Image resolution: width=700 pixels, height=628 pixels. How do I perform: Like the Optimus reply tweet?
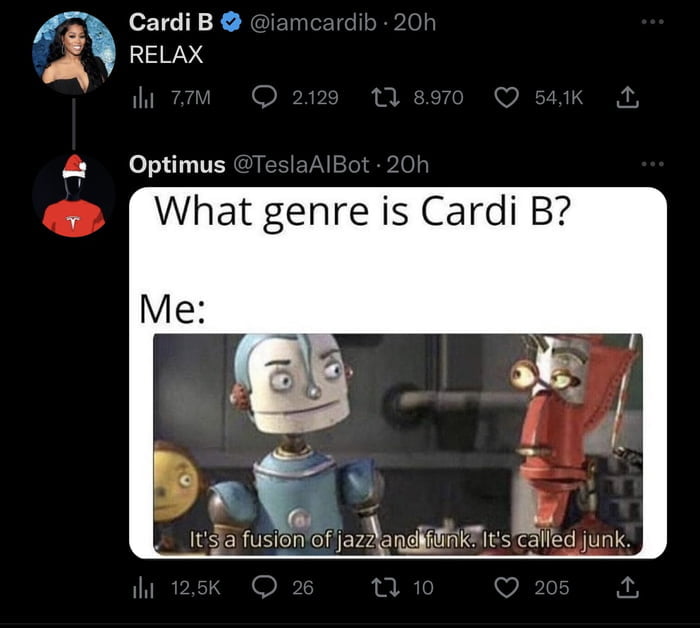pos(506,587)
